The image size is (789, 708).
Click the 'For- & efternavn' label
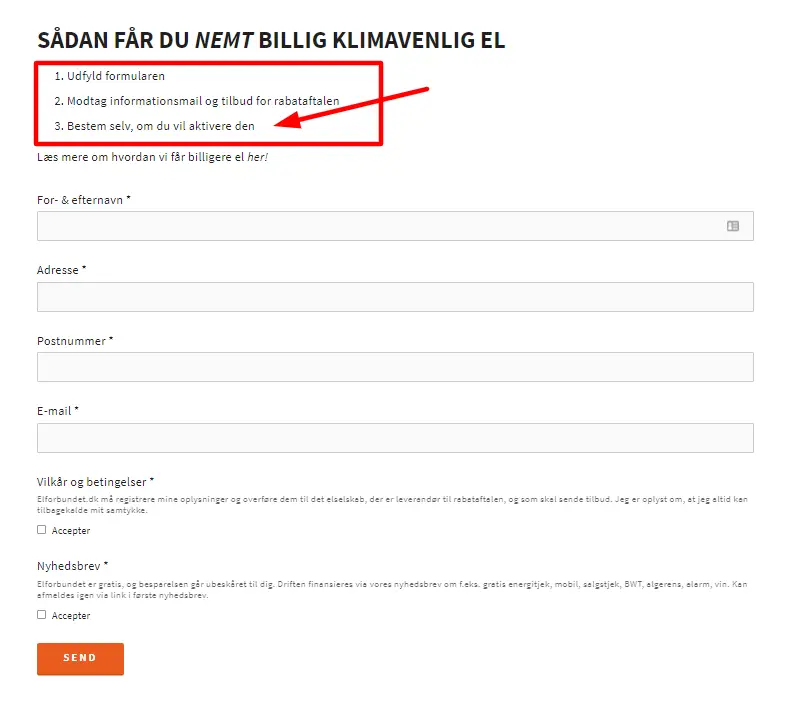click(x=84, y=200)
